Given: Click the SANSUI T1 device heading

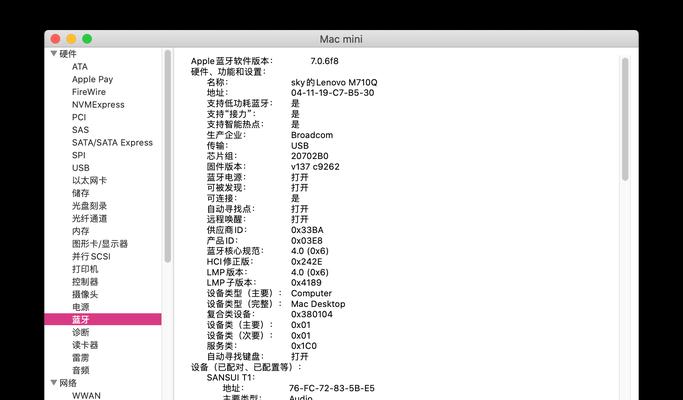Looking at the screenshot, I should 231,377.
